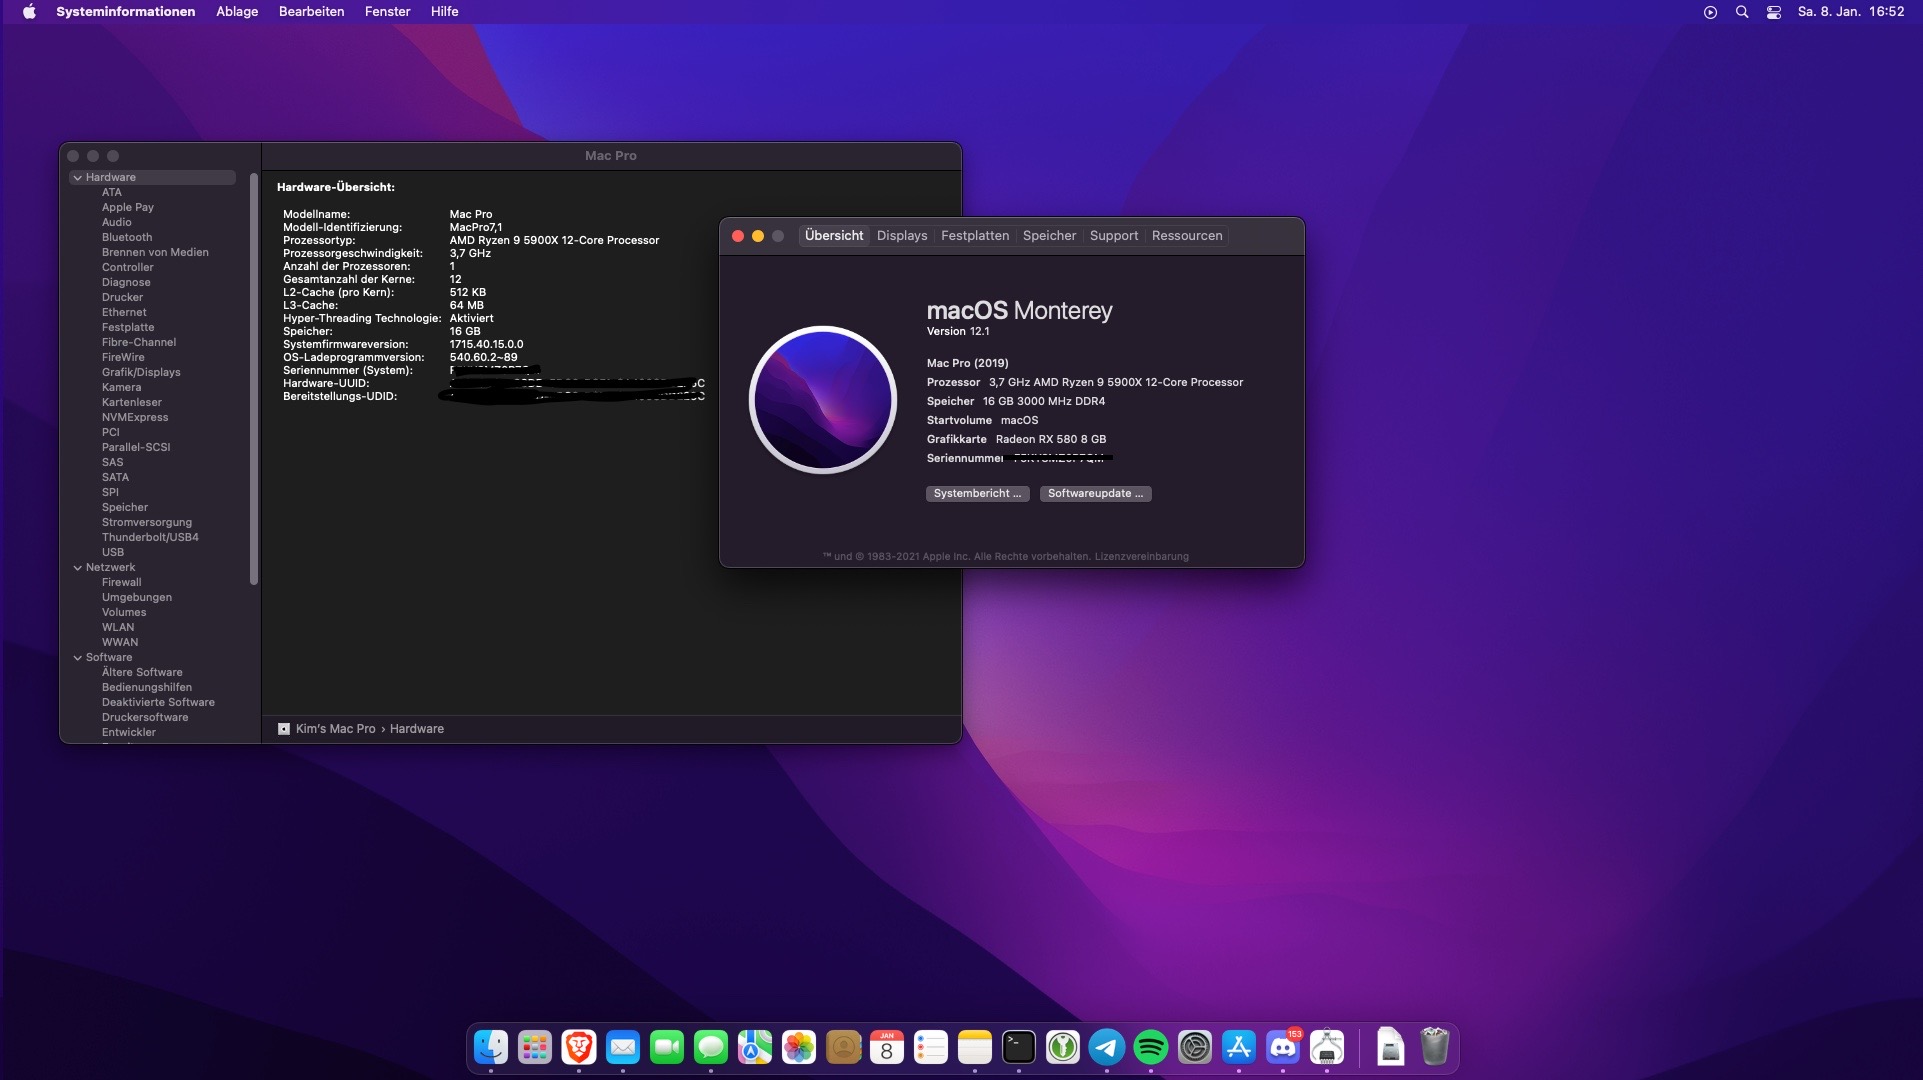Click the Spotlight search icon
Screen dimensions: 1923x1080
click(1742, 12)
